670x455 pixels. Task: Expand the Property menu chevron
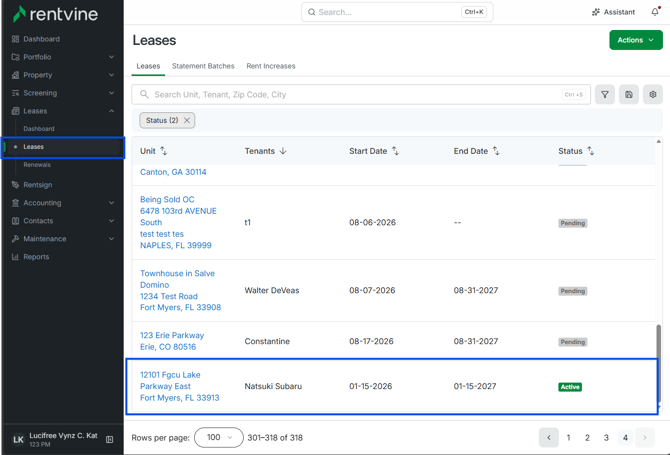[111, 75]
